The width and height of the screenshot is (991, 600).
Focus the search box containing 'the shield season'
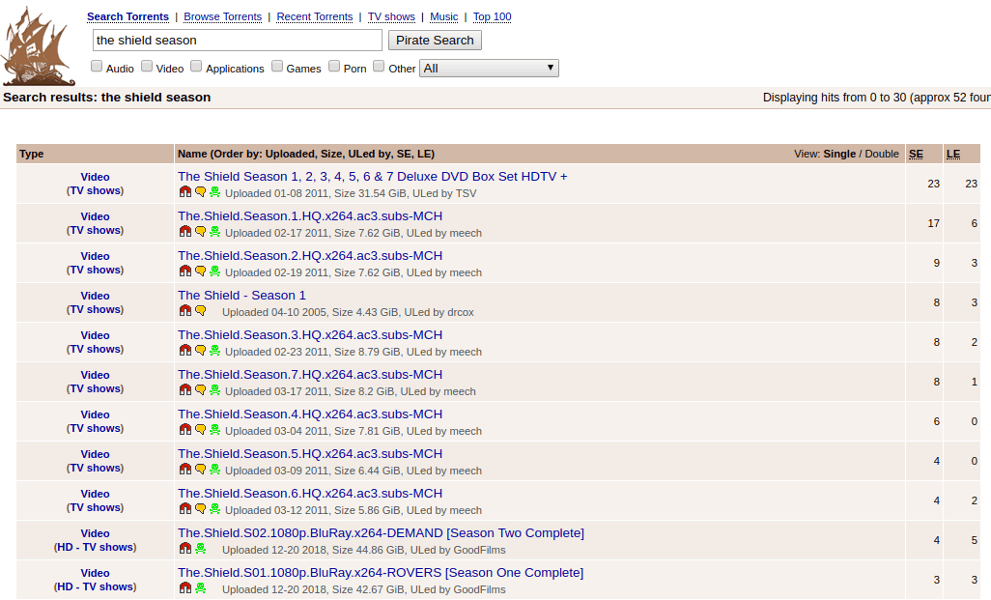pyautogui.click(x=237, y=40)
